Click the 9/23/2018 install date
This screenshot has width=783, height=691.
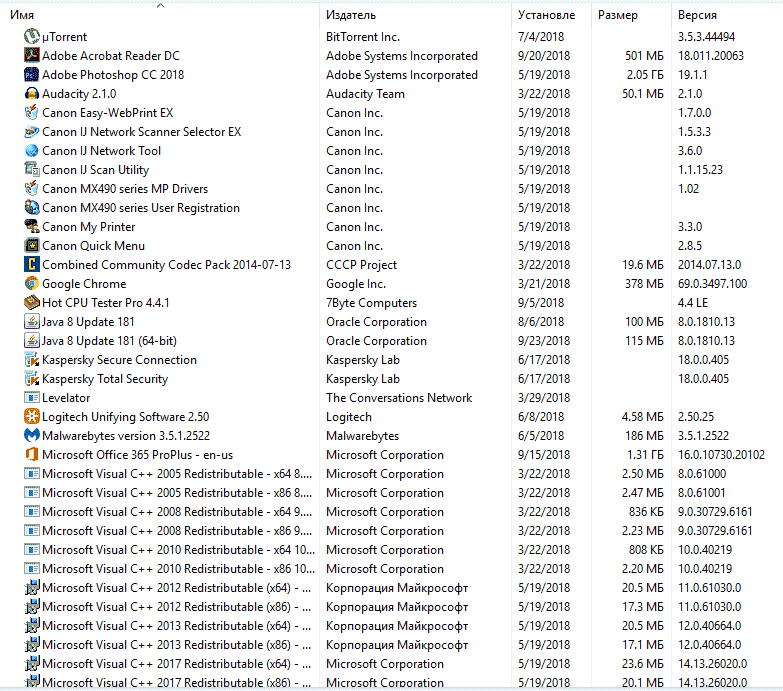(544, 341)
